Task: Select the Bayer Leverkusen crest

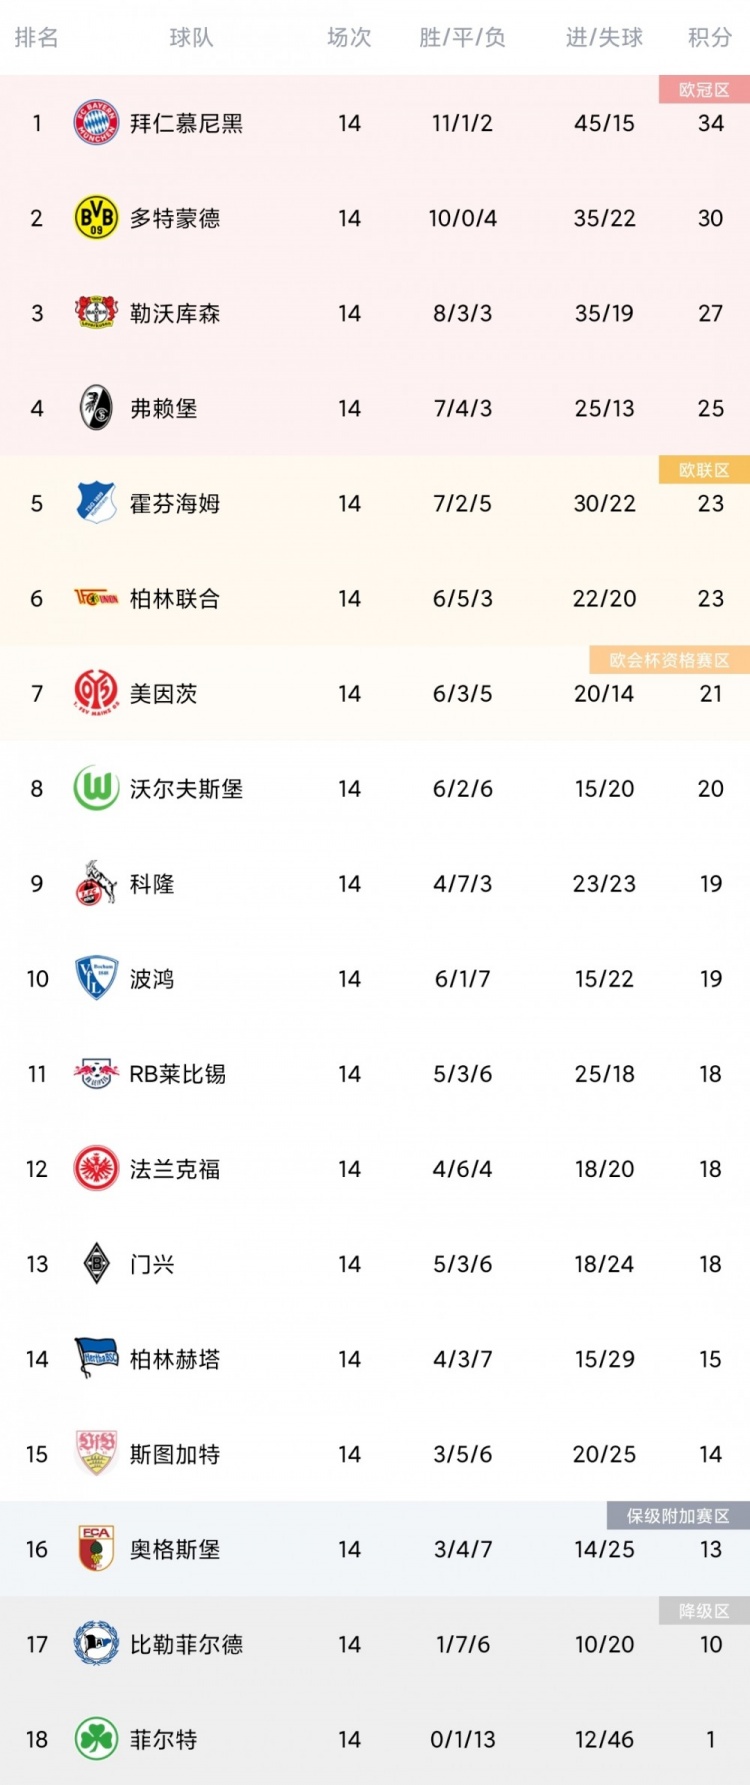Action: tap(96, 313)
